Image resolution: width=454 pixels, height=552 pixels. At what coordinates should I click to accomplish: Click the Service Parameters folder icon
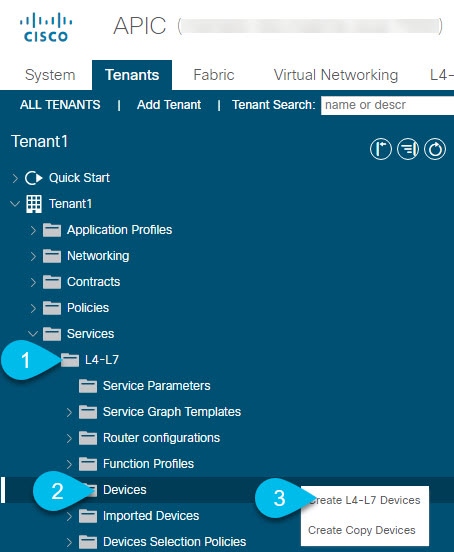pyautogui.click(x=88, y=386)
